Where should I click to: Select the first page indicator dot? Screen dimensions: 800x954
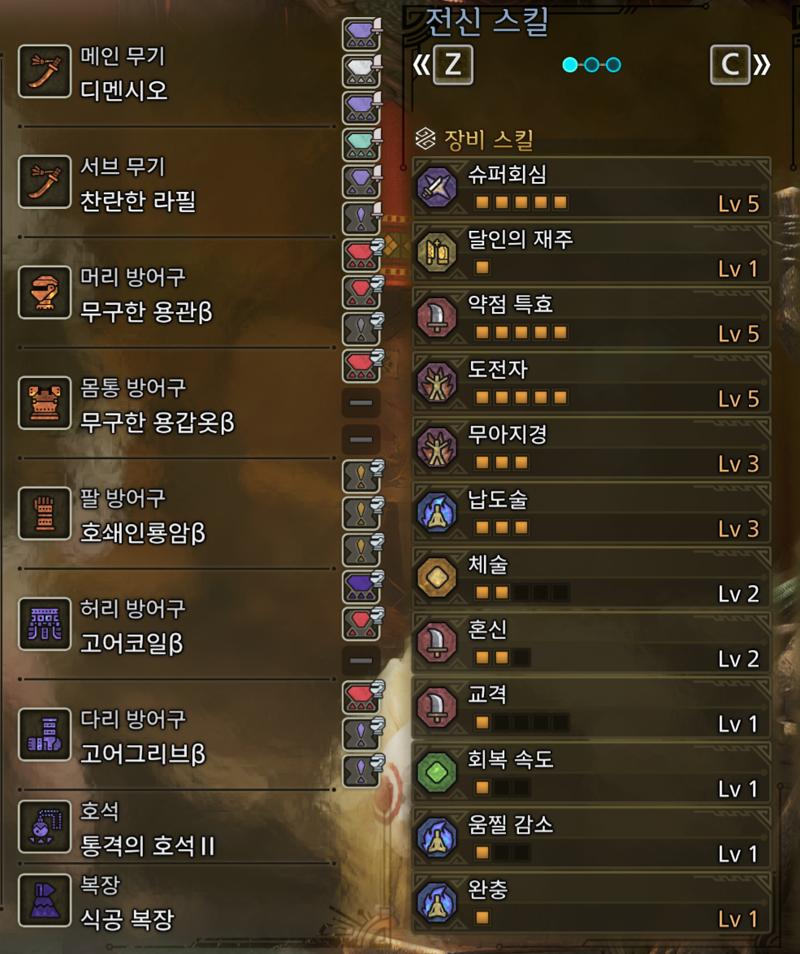click(x=570, y=64)
